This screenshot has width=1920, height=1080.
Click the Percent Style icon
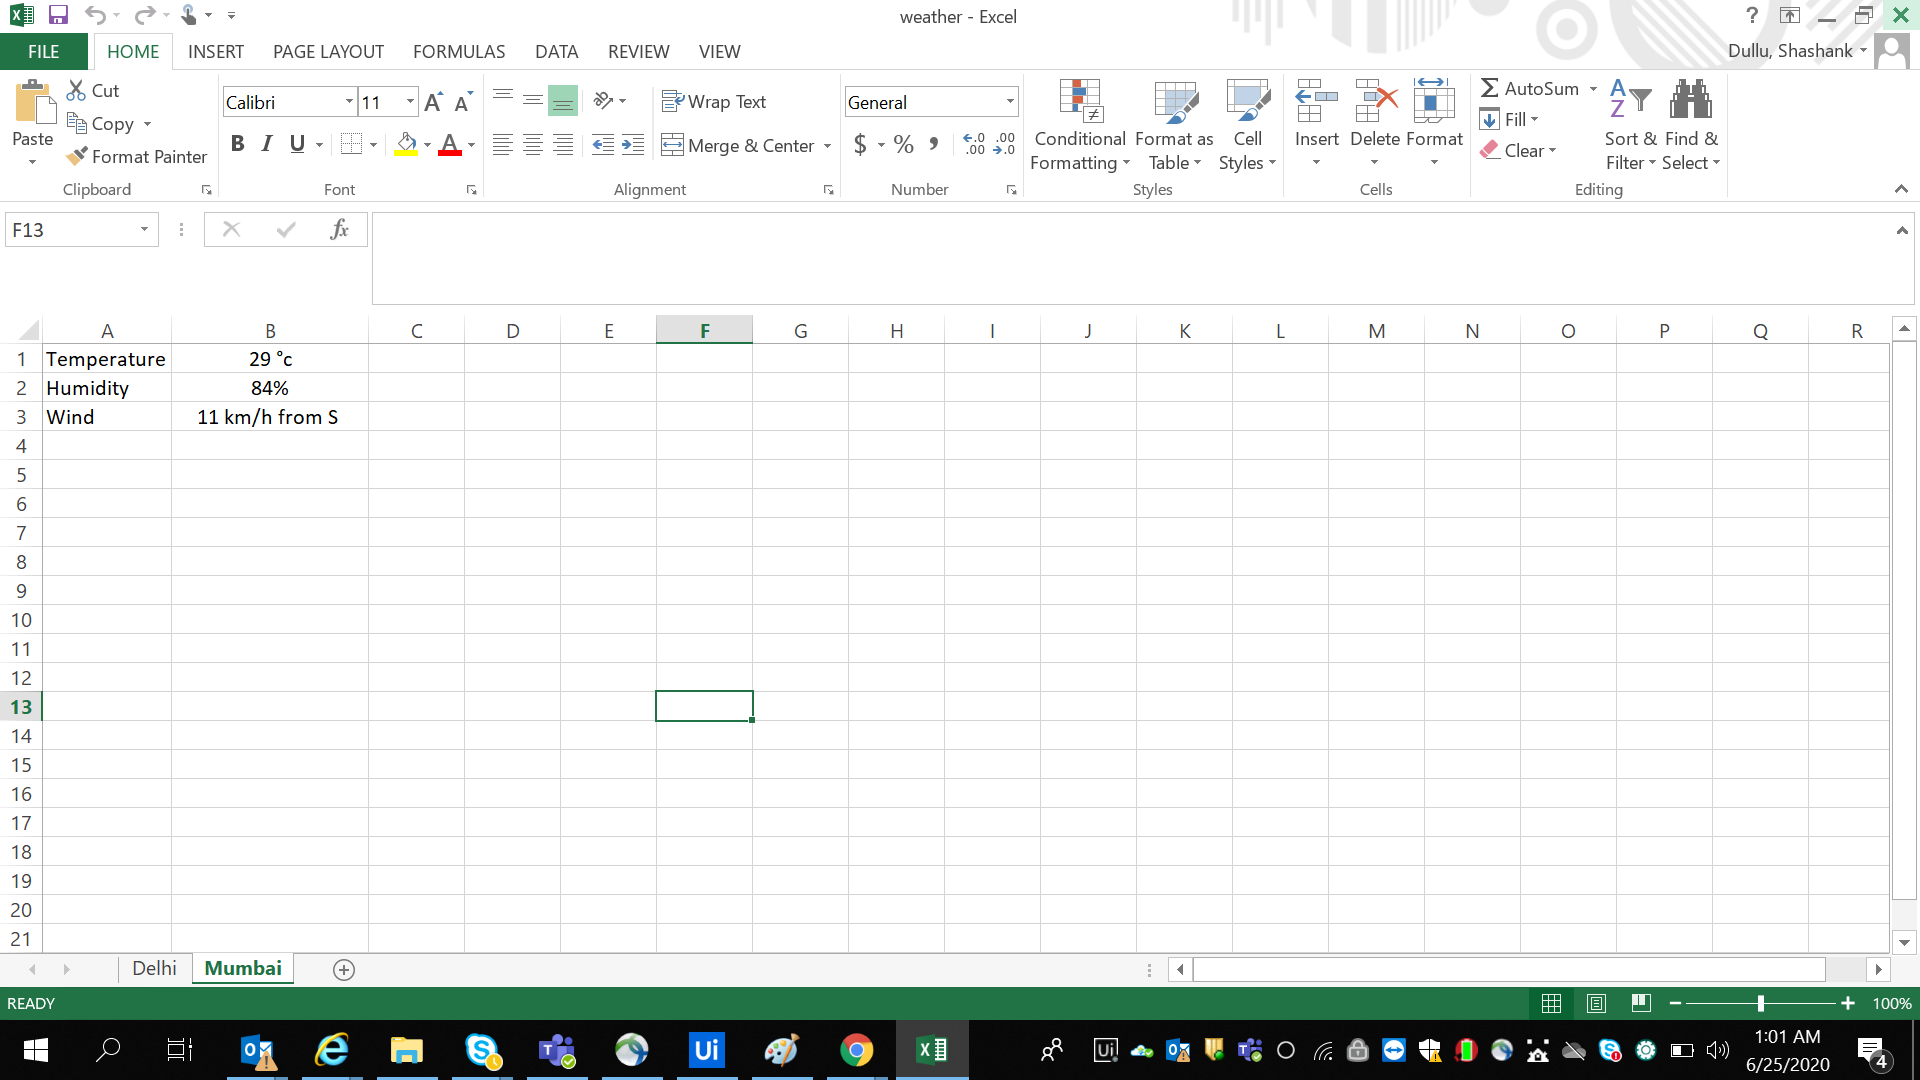click(x=904, y=145)
